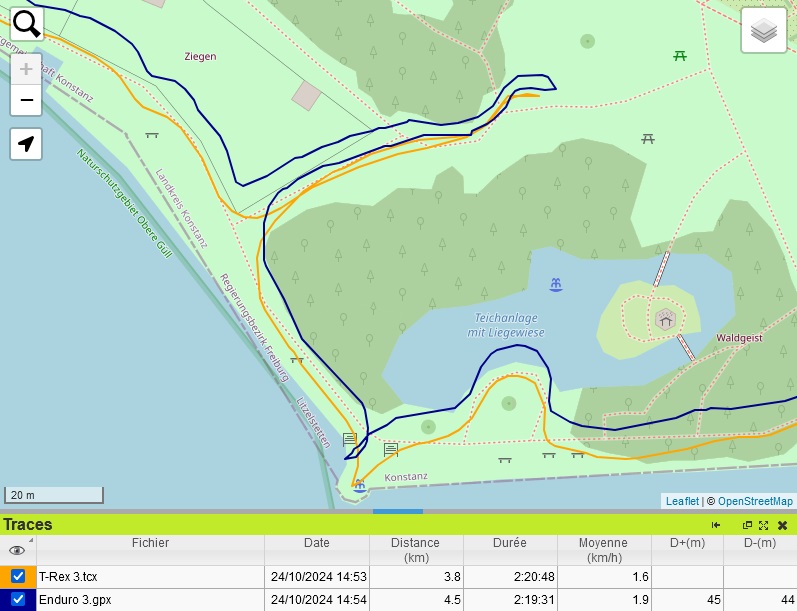Open the OpenStreetMap attribution link

tap(755, 501)
